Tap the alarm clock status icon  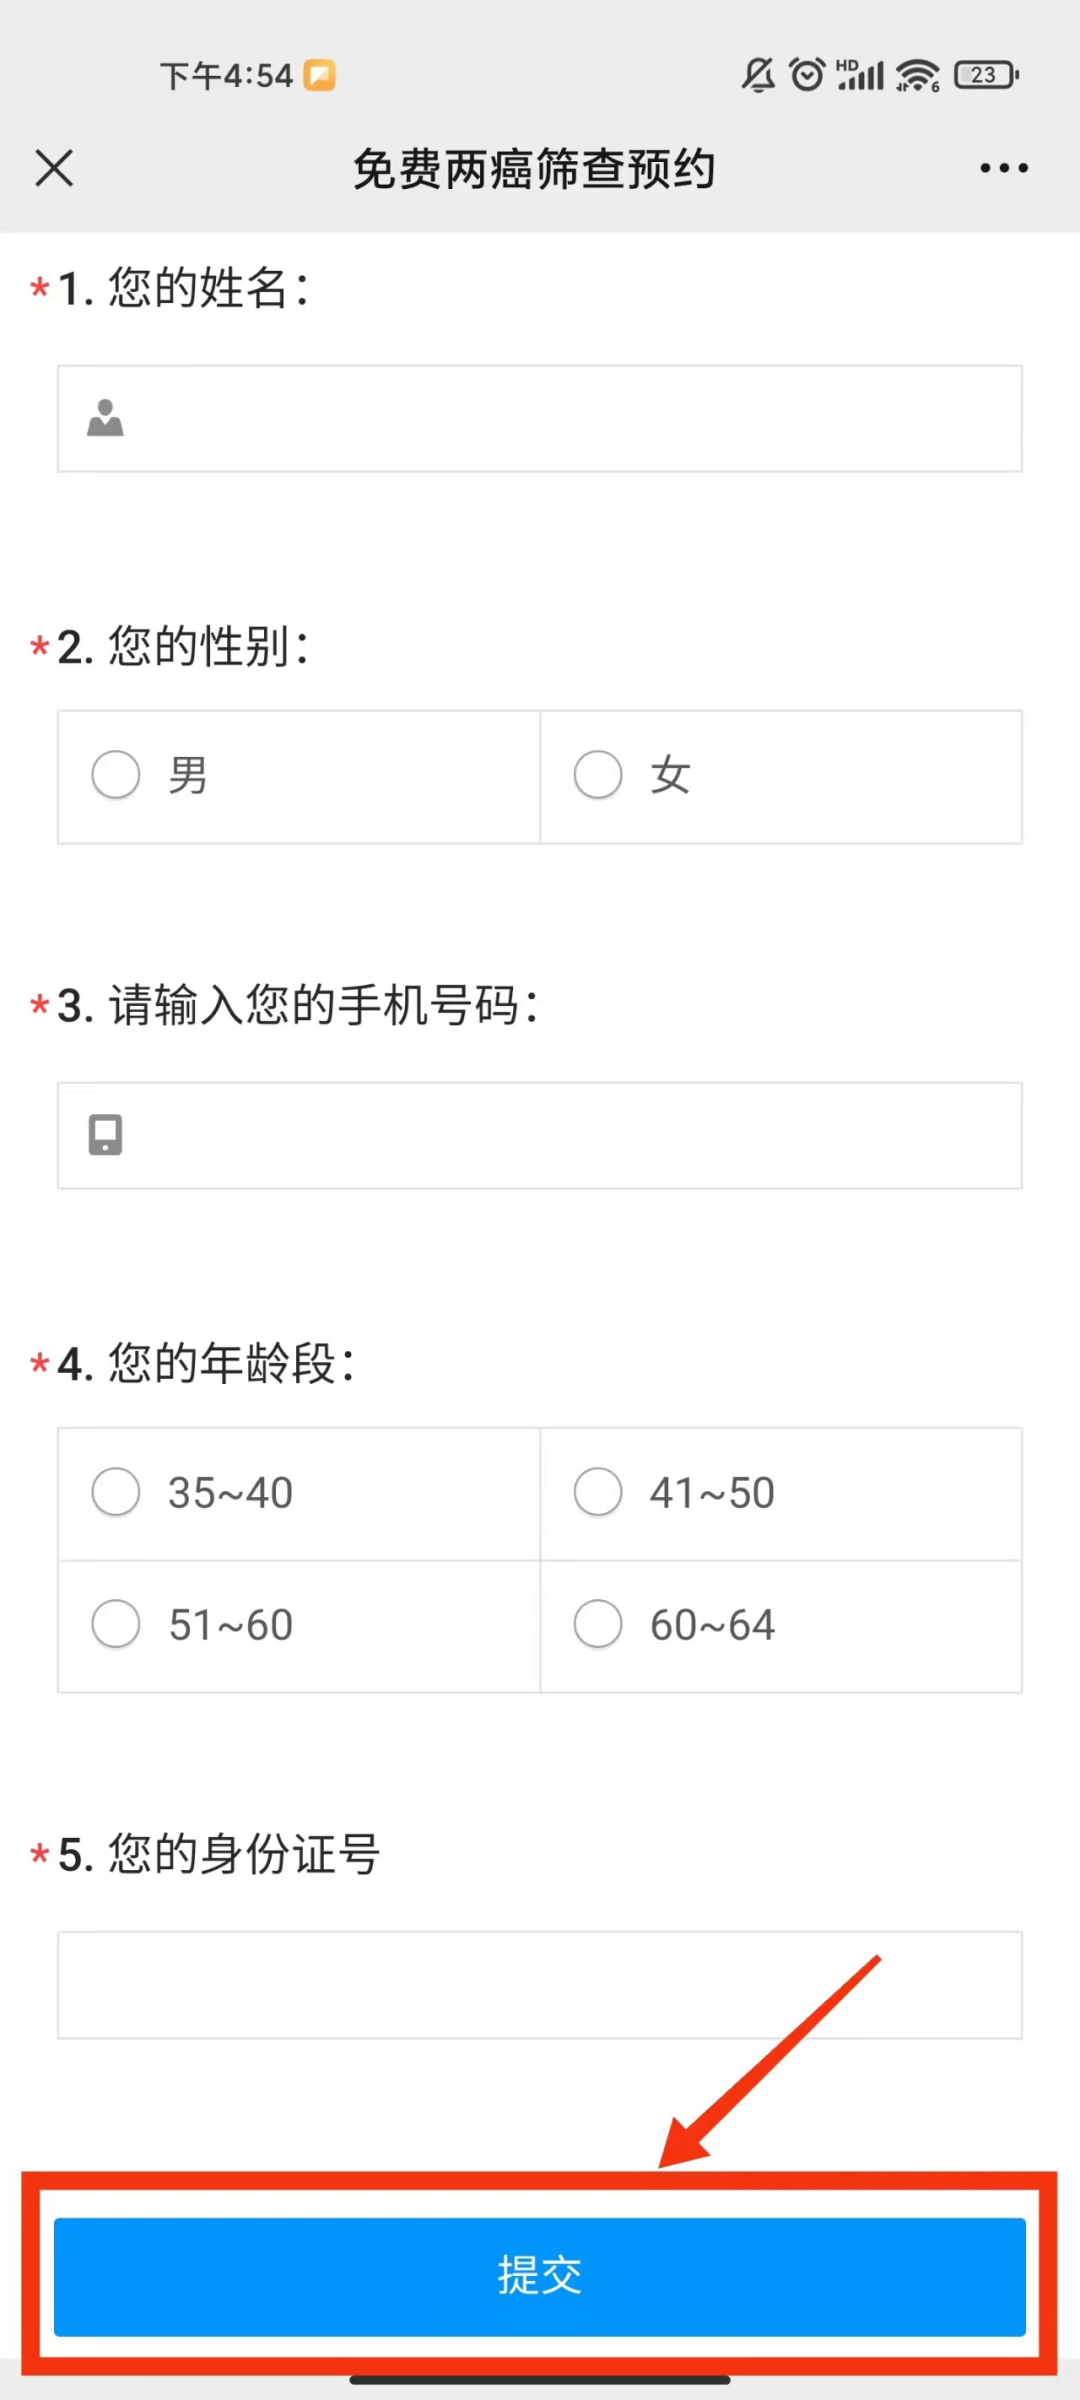click(807, 75)
